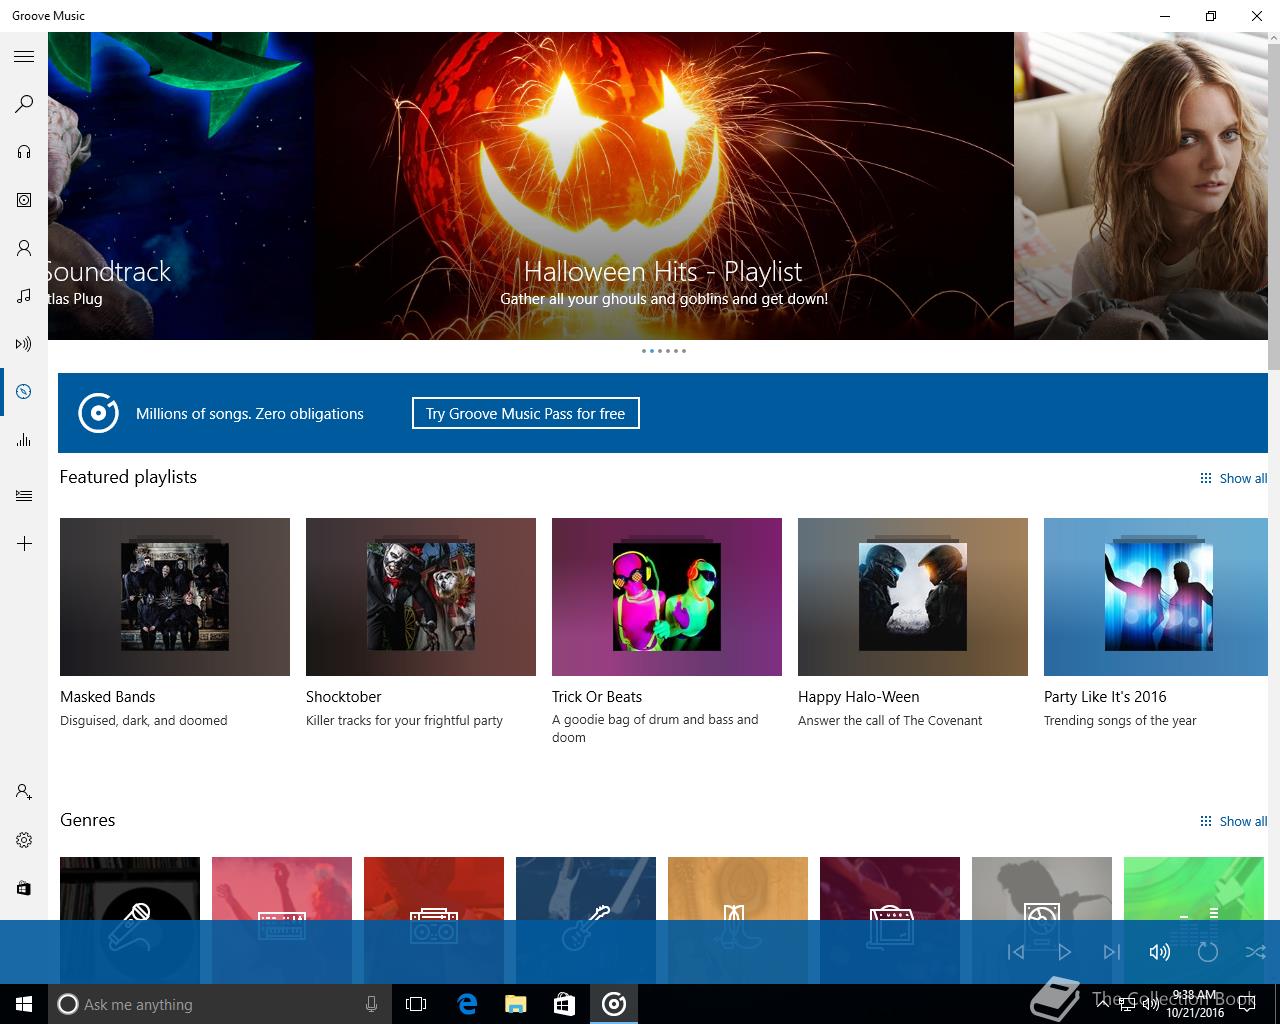This screenshot has width=1280, height=1024.
Task: Click the Masked Bands title text
Action: tap(108, 697)
